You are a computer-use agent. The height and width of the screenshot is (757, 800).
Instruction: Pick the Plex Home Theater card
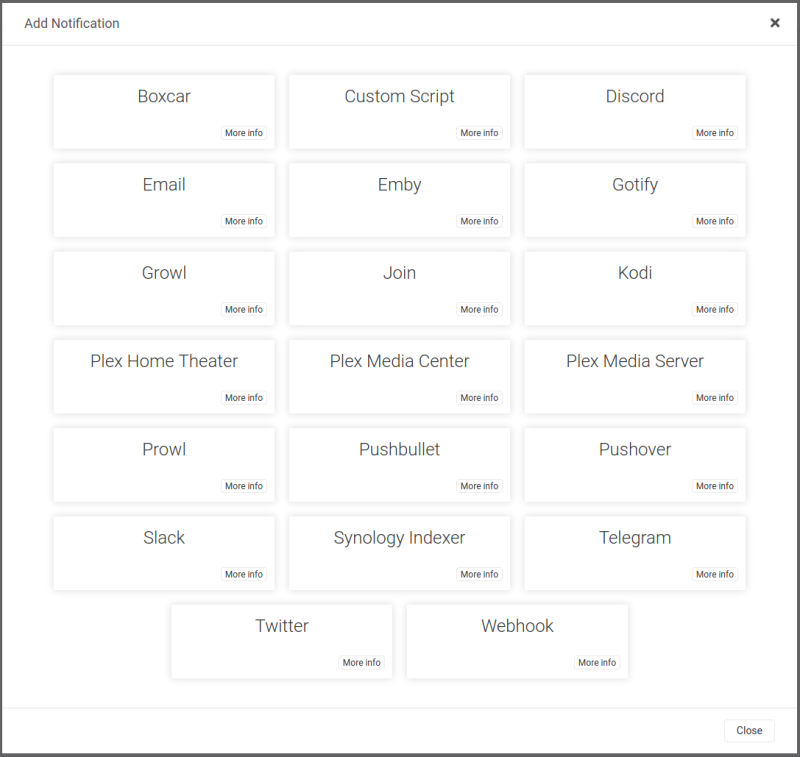pos(164,376)
